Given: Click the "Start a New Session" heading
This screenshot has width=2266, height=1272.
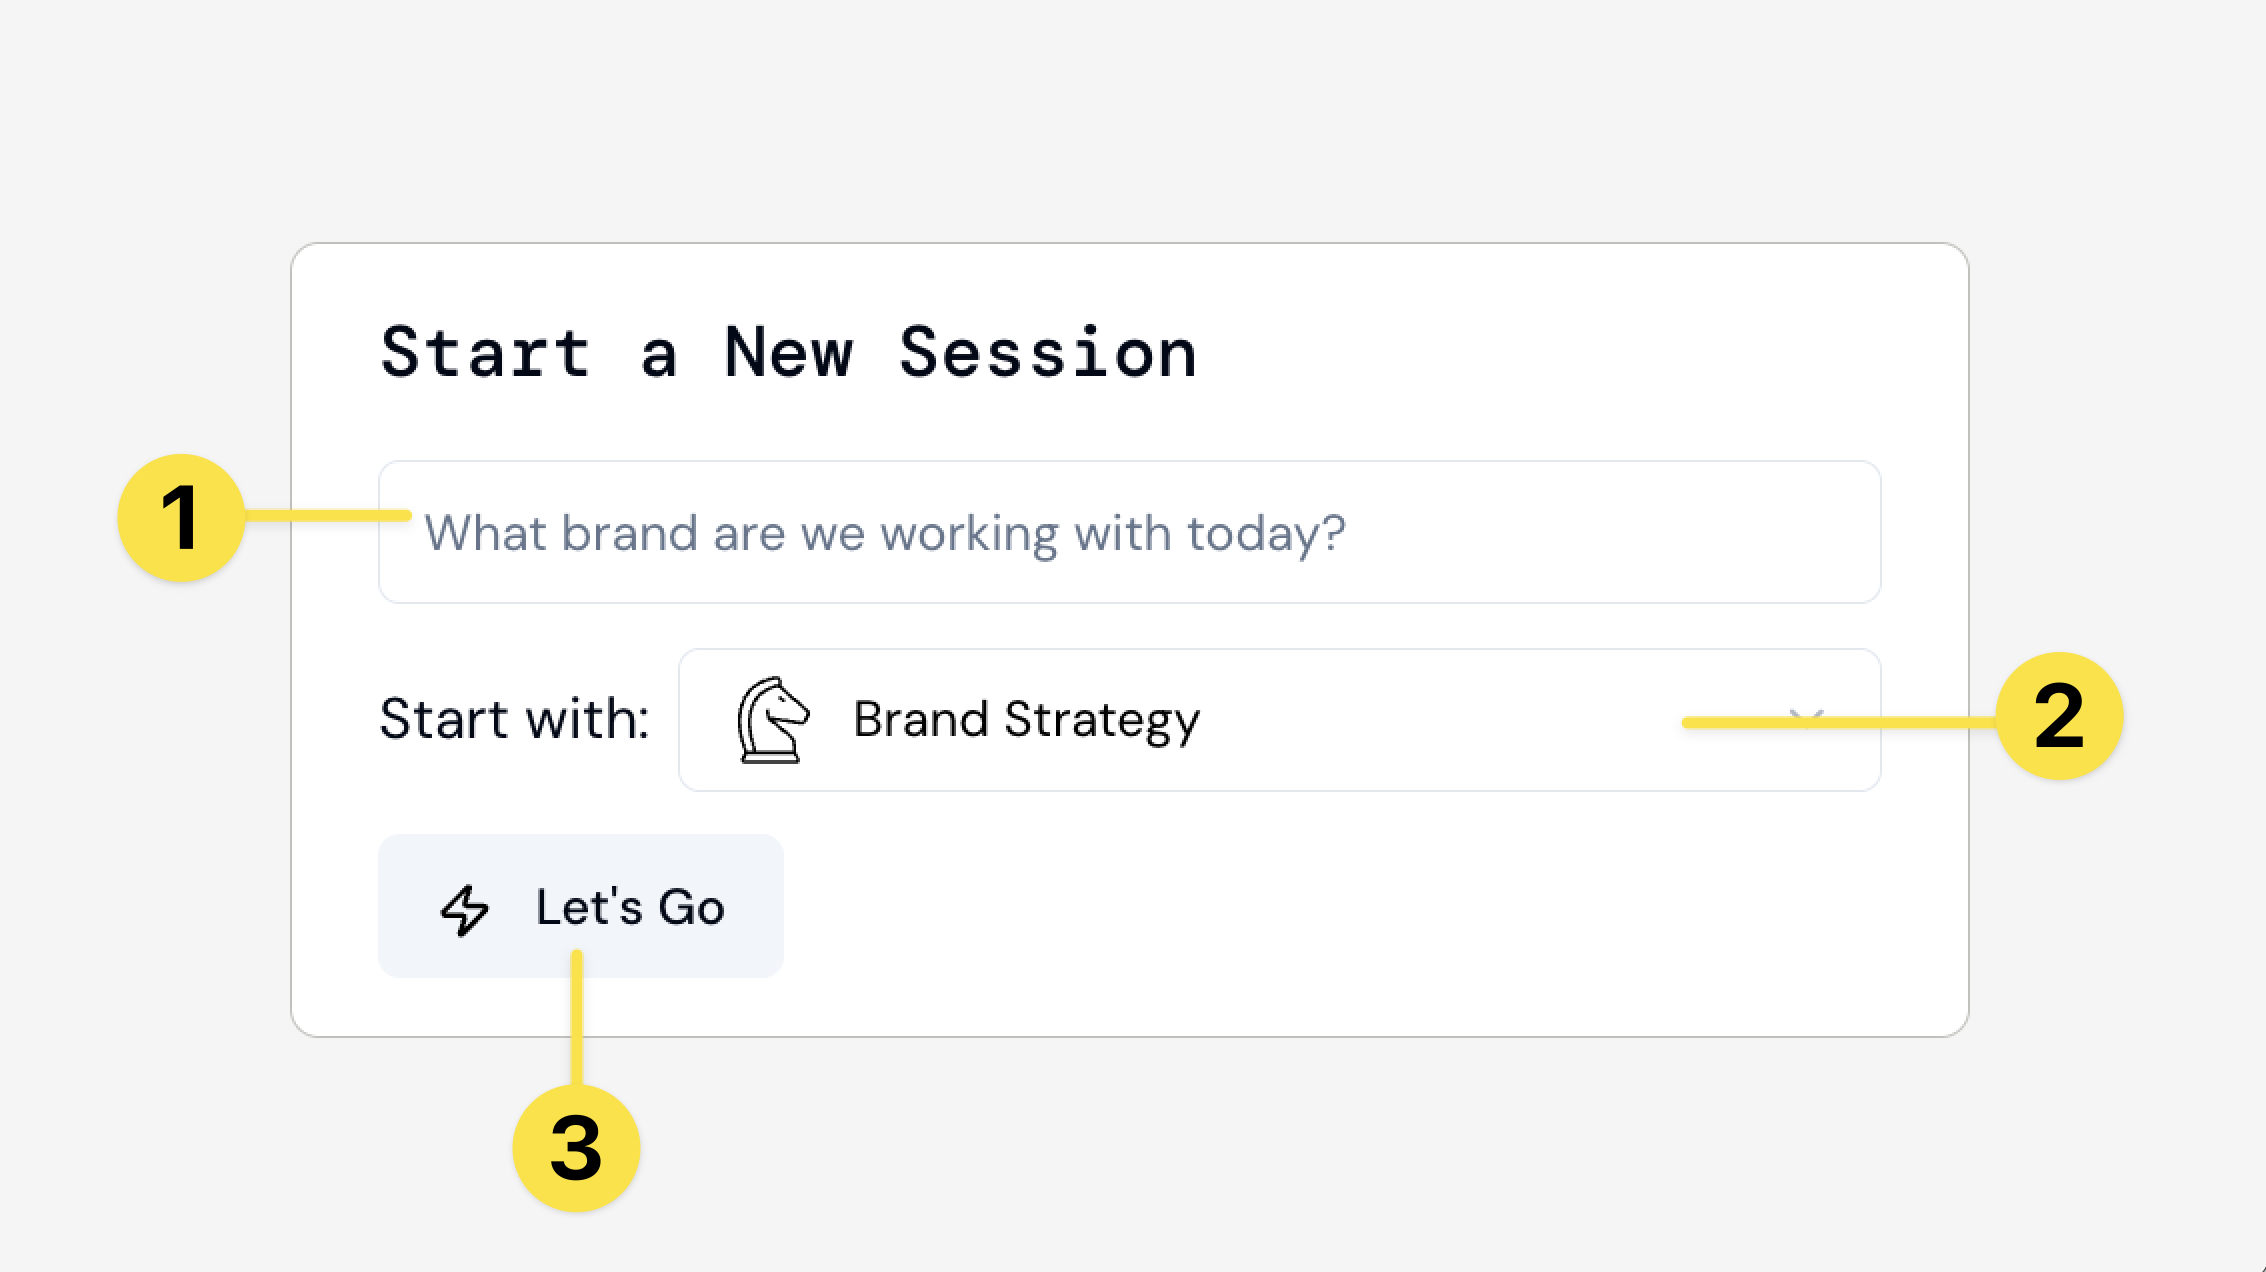Looking at the screenshot, I should click(x=788, y=353).
